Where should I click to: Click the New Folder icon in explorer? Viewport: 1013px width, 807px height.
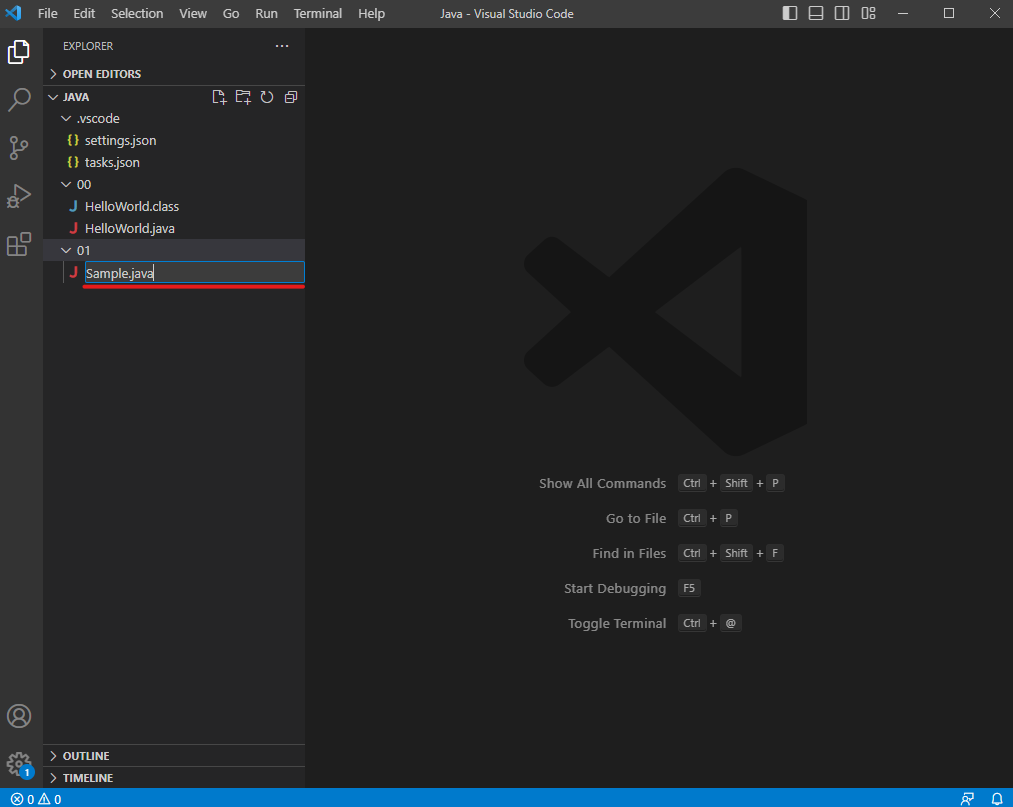(x=243, y=97)
